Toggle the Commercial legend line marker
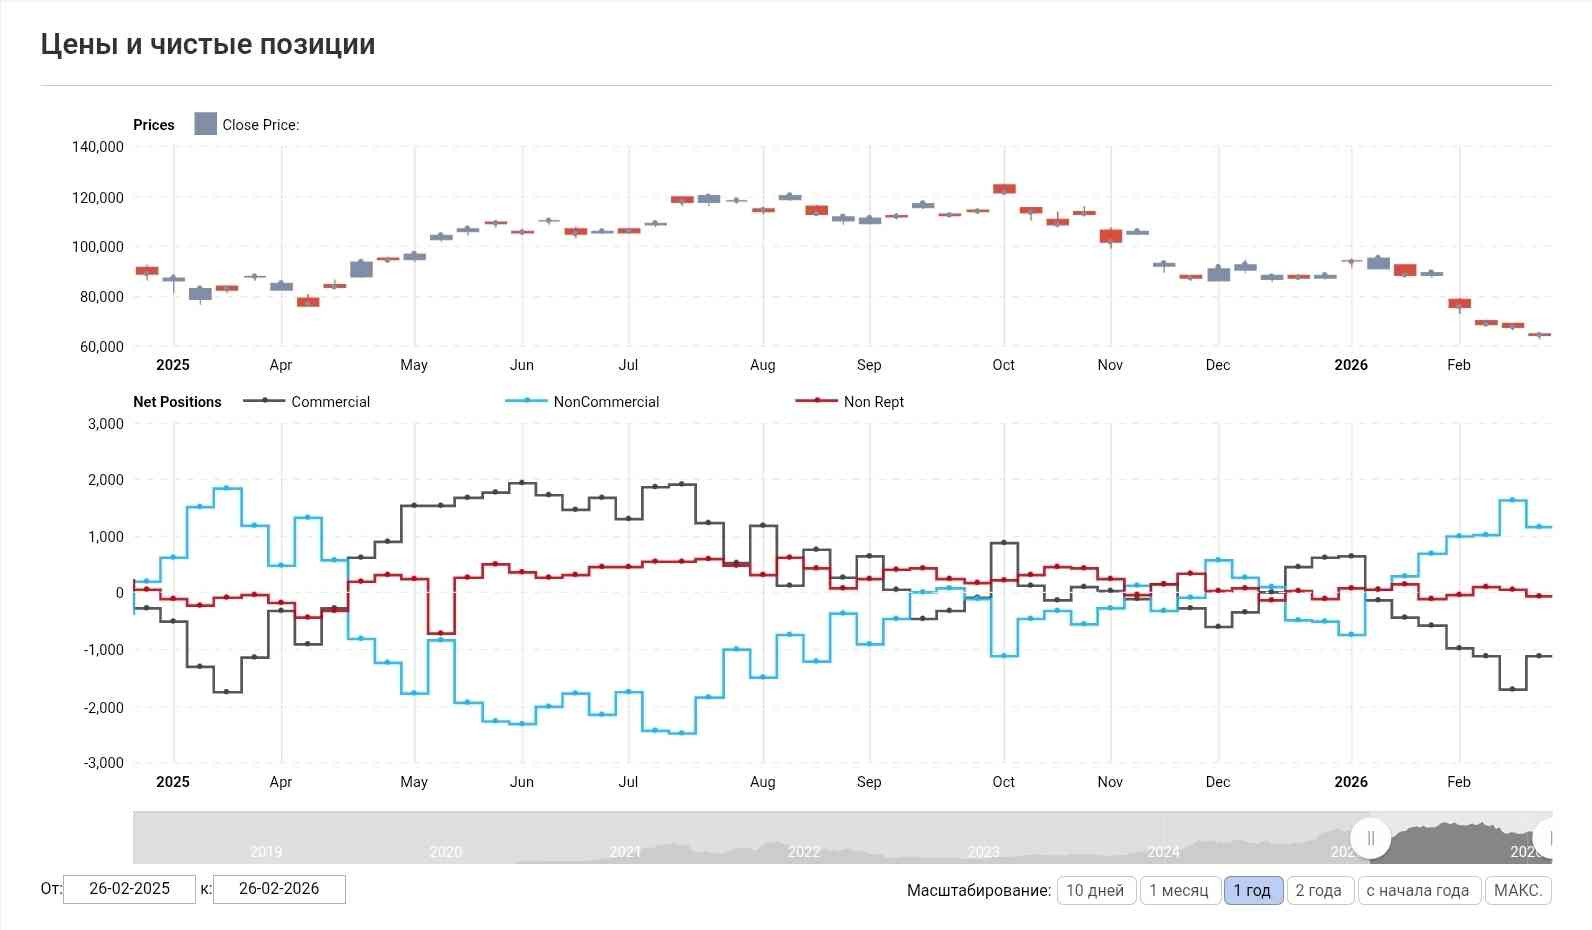The image size is (1592, 930). (x=264, y=401)
